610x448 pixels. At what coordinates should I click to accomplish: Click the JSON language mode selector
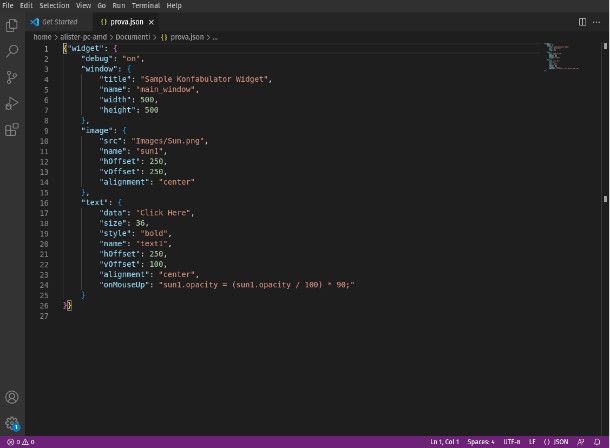tap(561, 441)
